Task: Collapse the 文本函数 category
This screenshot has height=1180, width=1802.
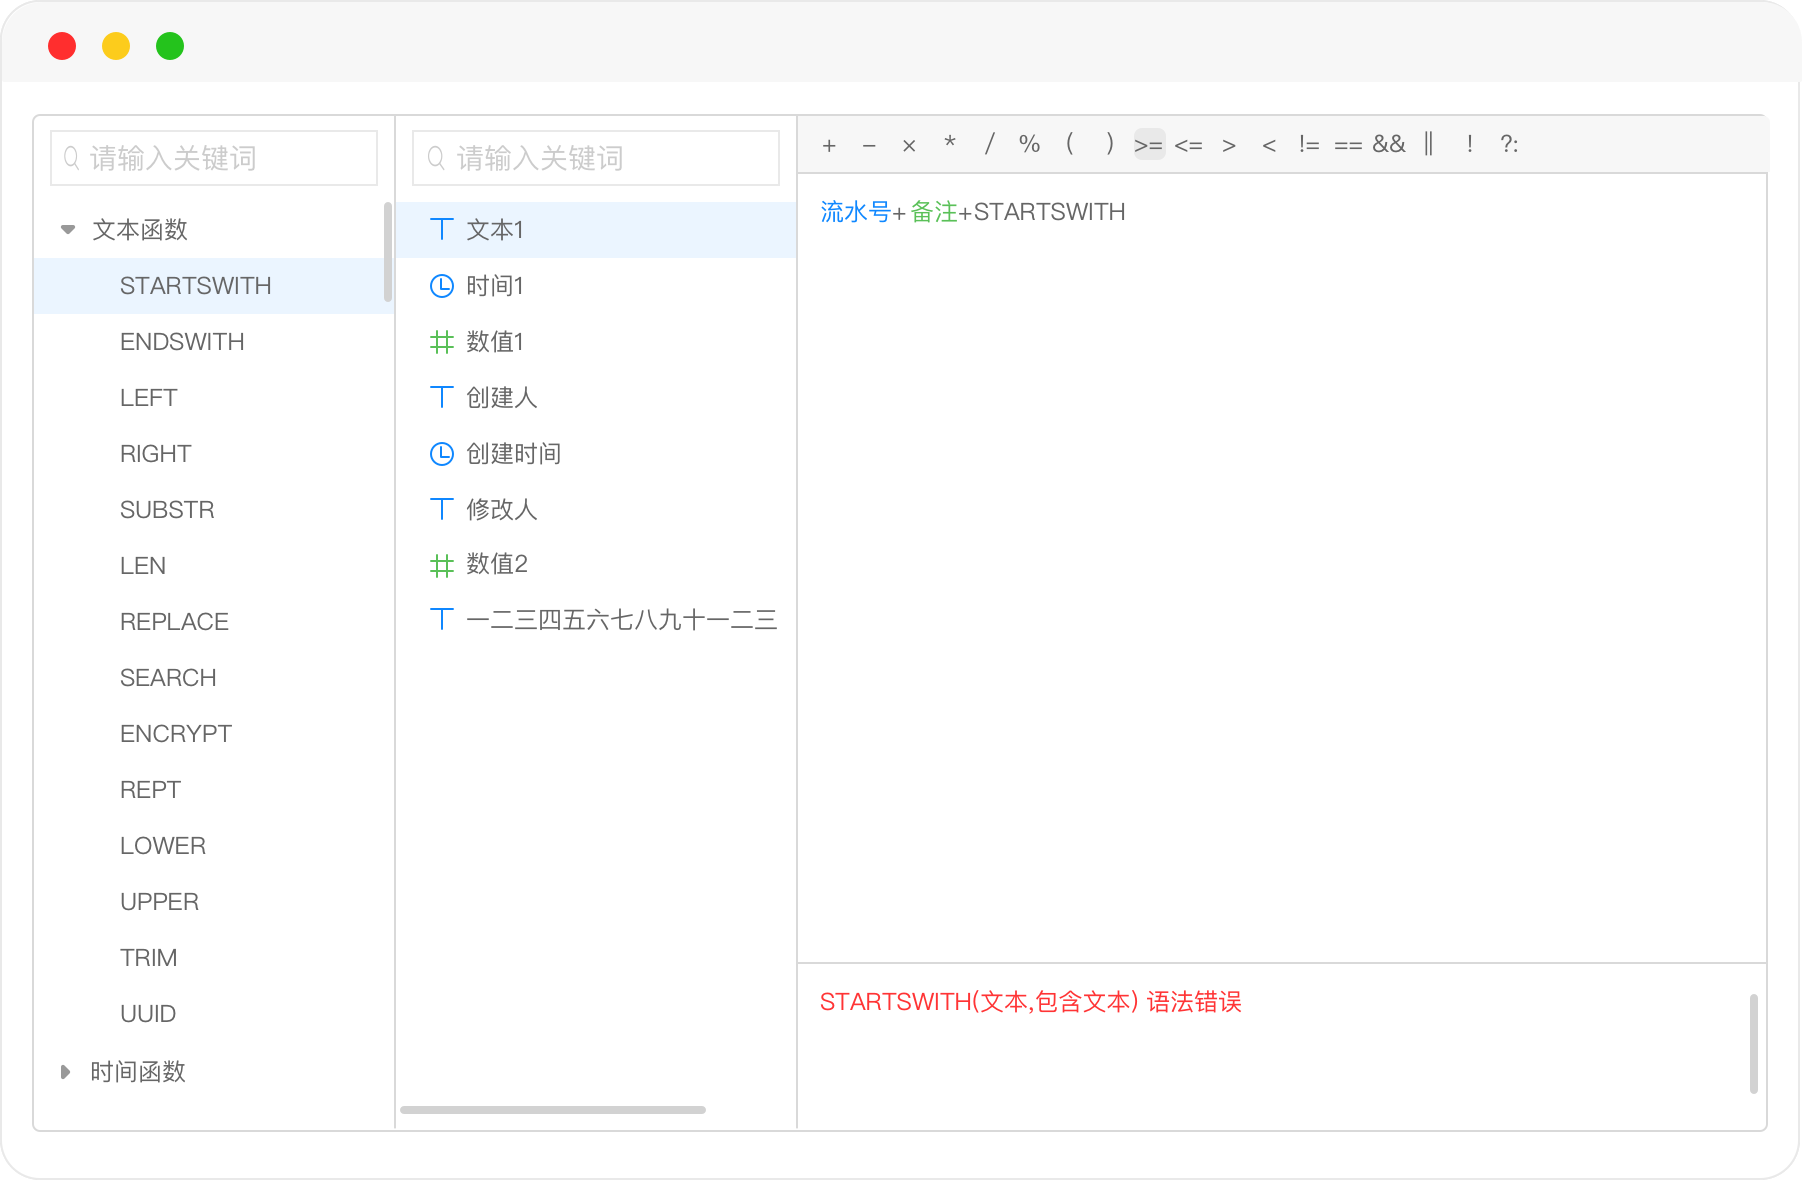Action: 68,230
